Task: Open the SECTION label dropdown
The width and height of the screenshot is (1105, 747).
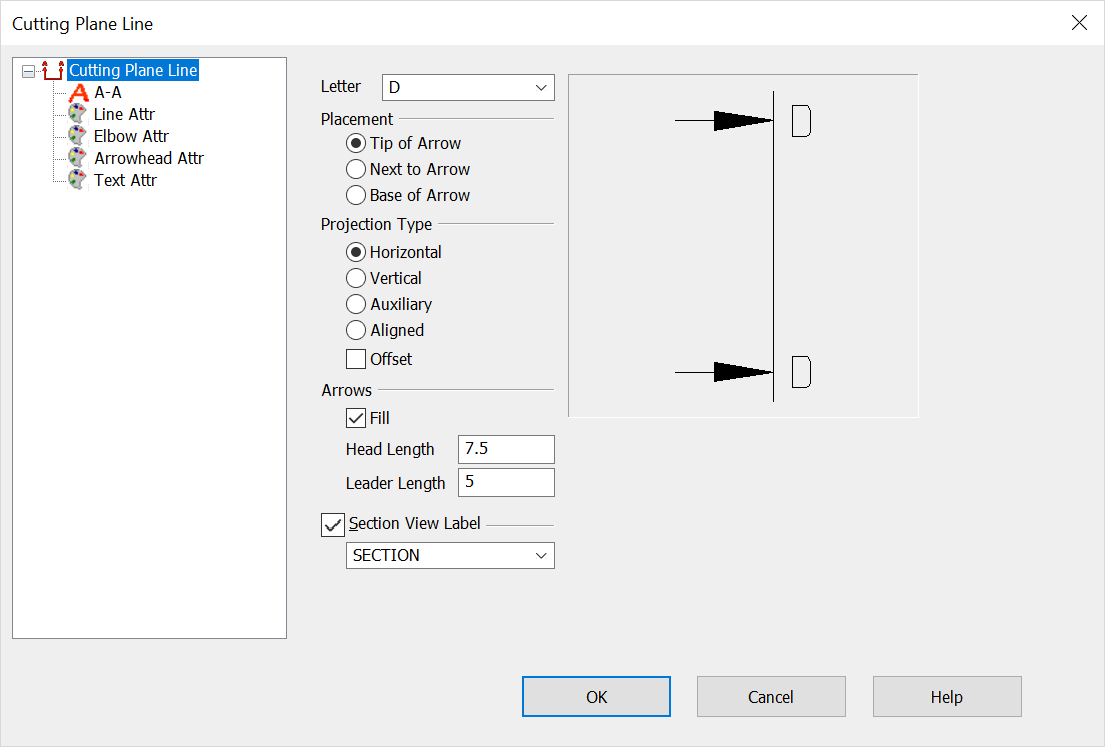Action: 541,555
